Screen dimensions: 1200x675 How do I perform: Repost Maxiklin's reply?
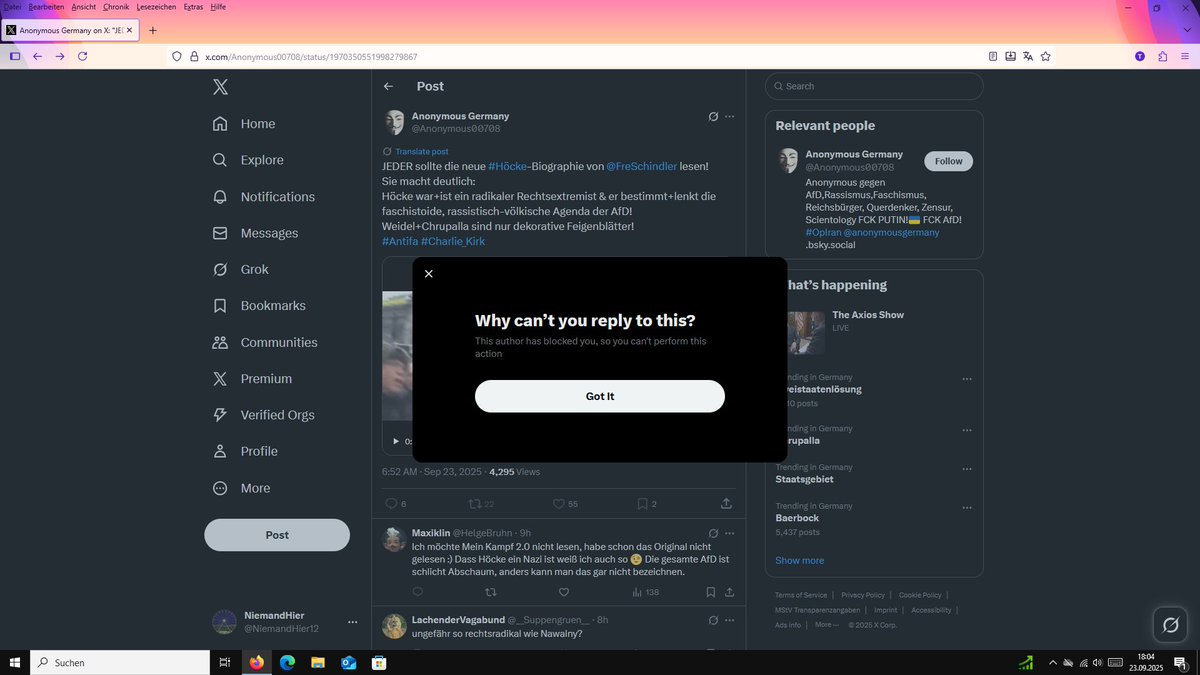[x=491, y=592]
